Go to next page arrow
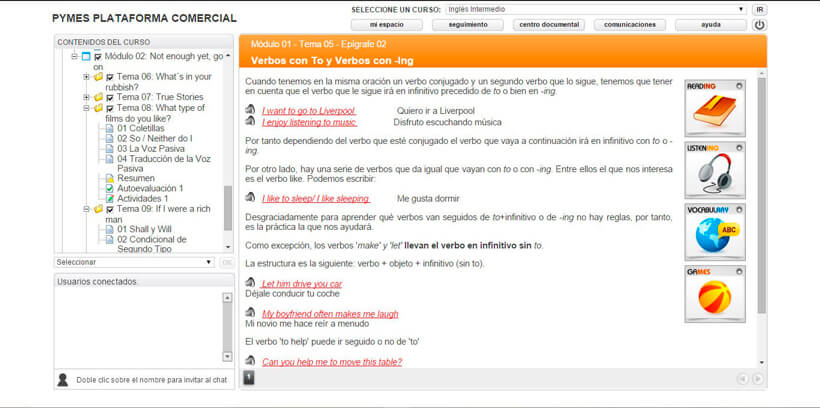The height and width of the screenshot is (408, 820). point(757,379)
